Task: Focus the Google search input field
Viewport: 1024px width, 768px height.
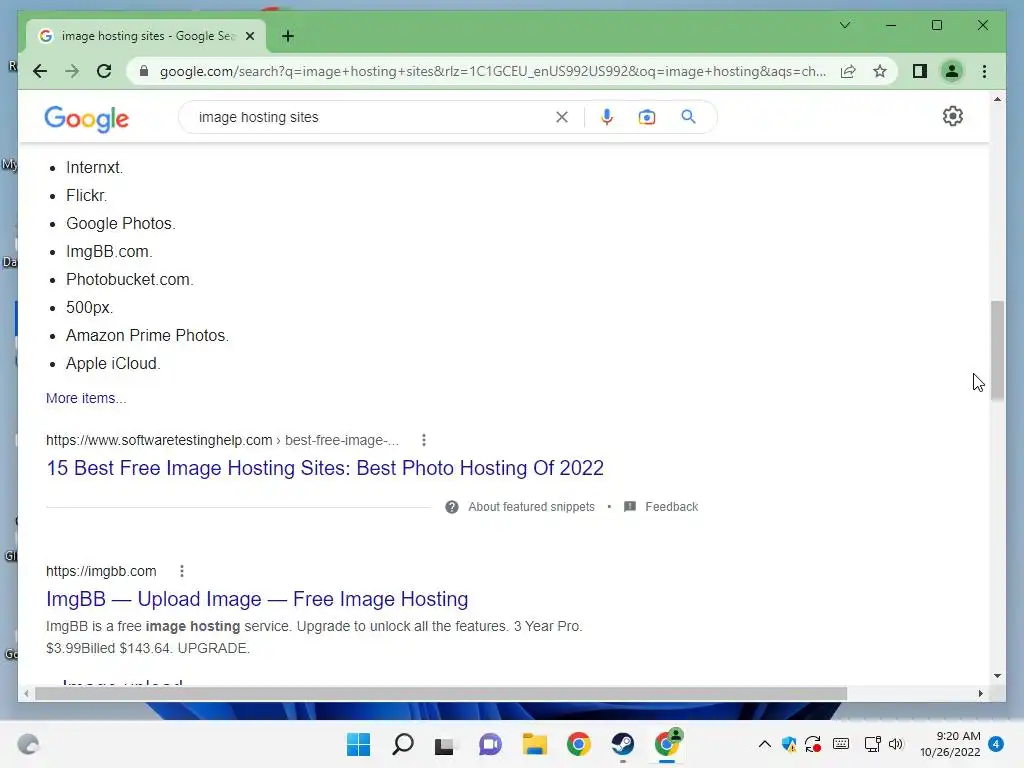Action: [372, 117]
